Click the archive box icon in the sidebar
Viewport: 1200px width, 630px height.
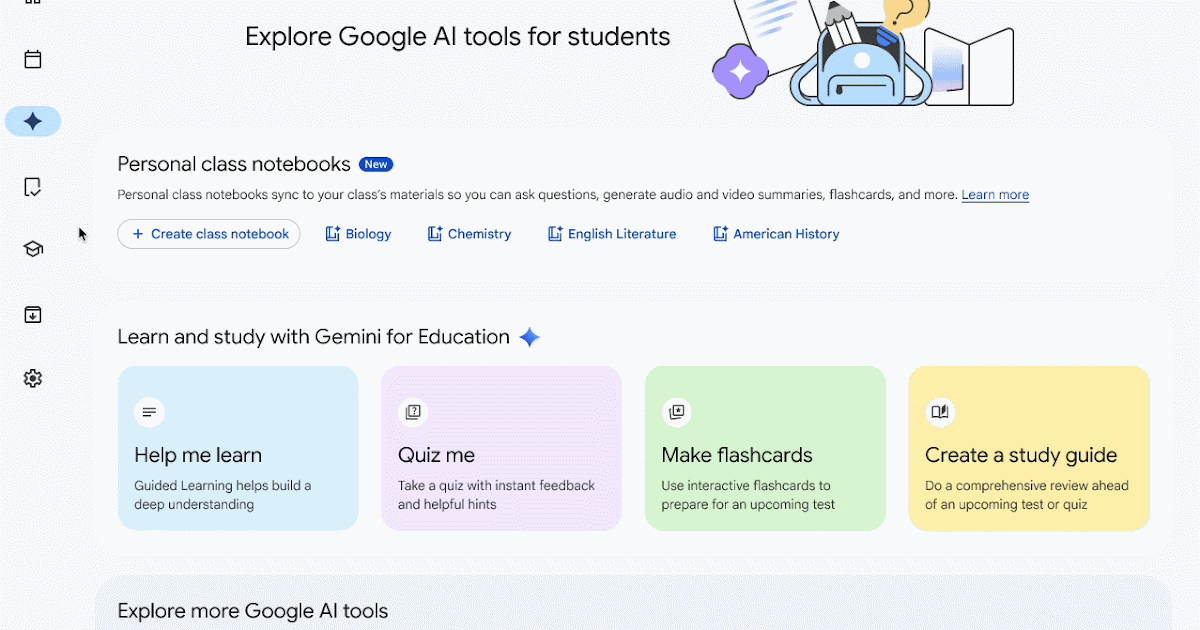tap(32, 313)
